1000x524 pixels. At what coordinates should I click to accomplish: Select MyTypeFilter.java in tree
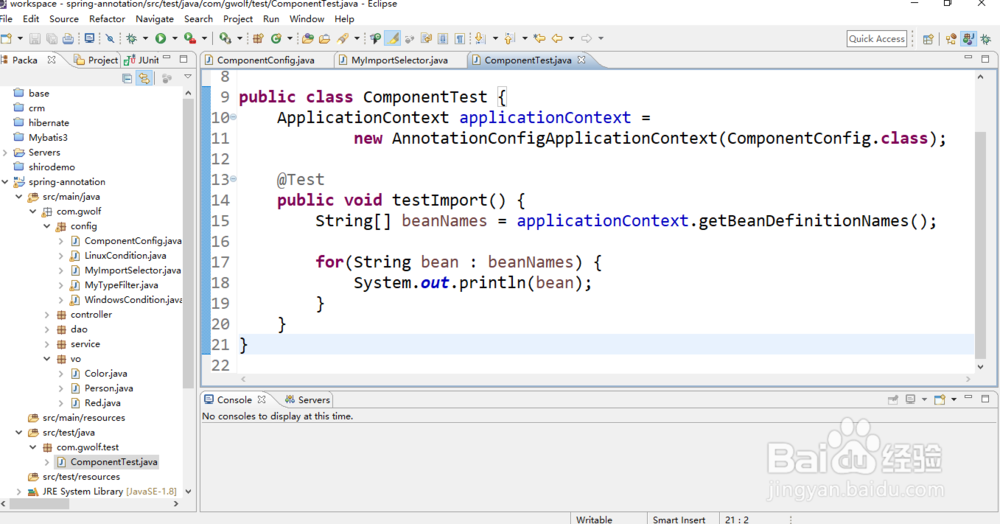[x=121, y=285]
